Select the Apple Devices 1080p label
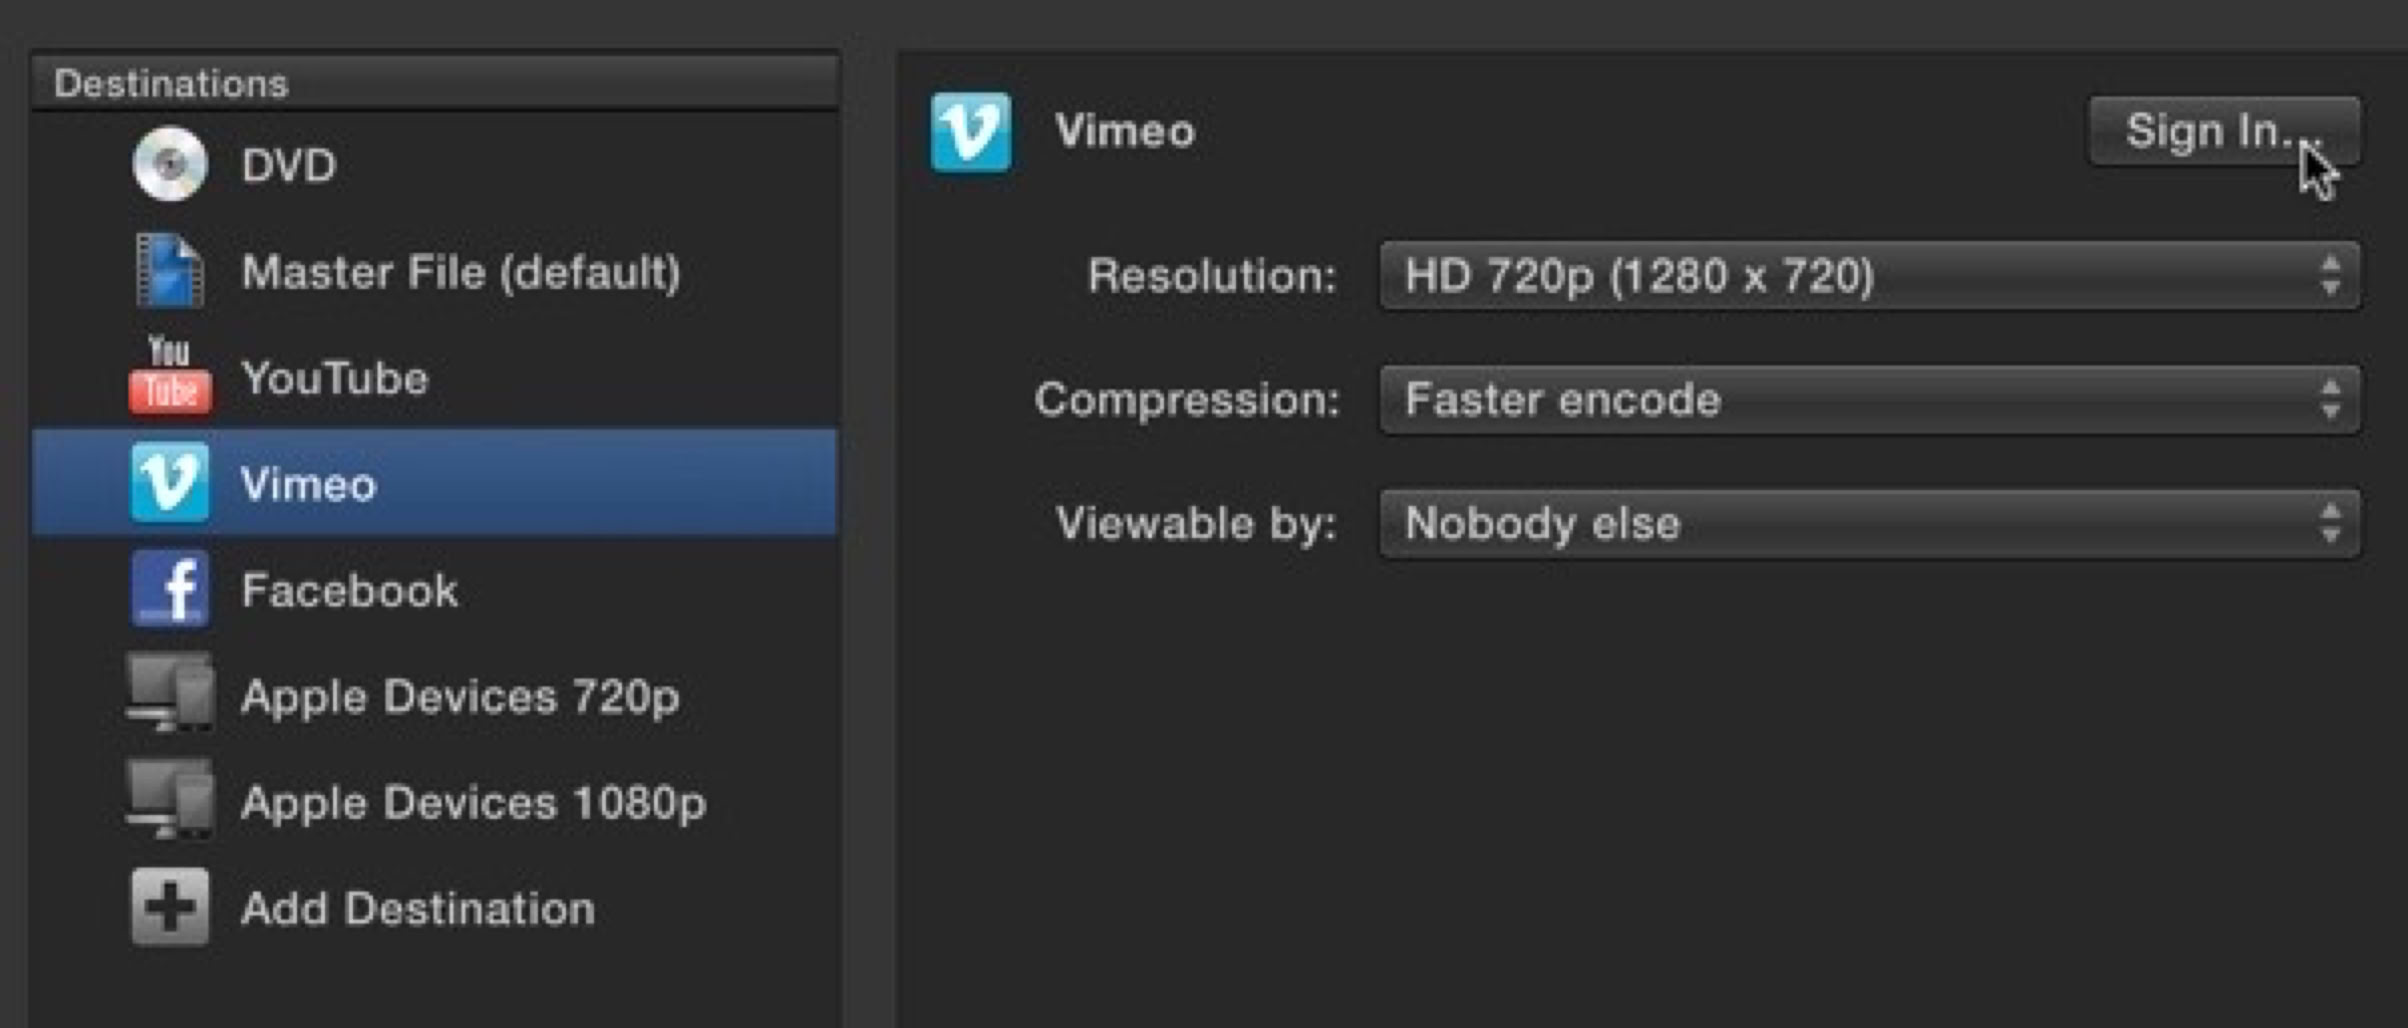 pos(473,803)
